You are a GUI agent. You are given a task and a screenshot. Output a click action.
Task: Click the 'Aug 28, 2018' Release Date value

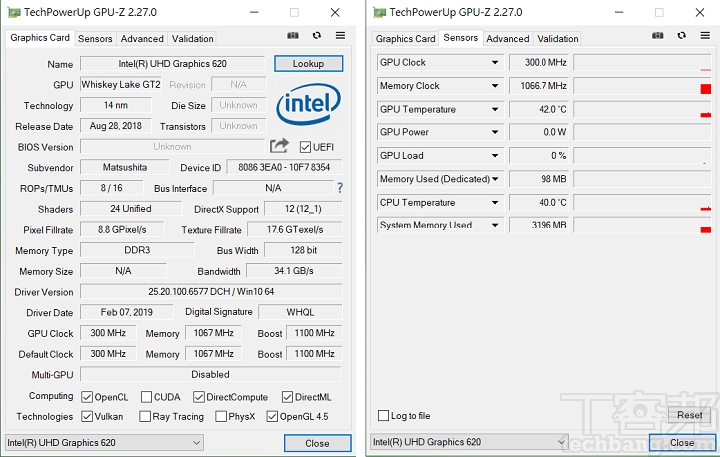click(x=116, y=126)
